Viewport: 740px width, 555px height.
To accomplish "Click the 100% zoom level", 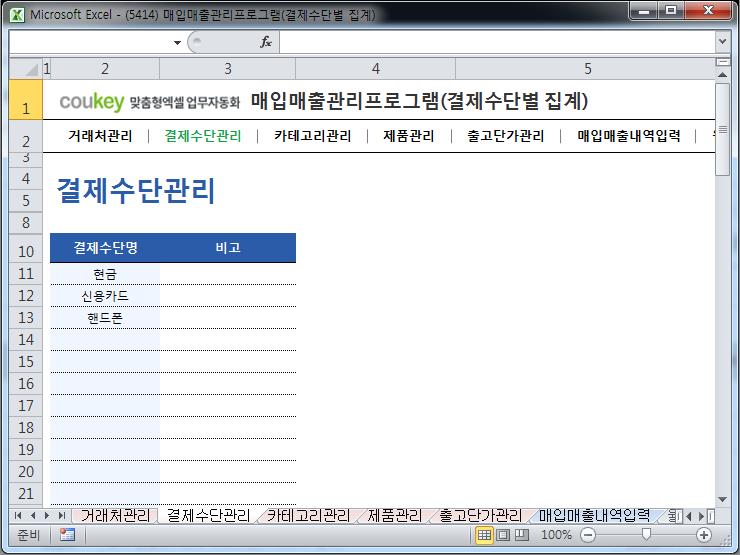I will [x=556, y=535].
